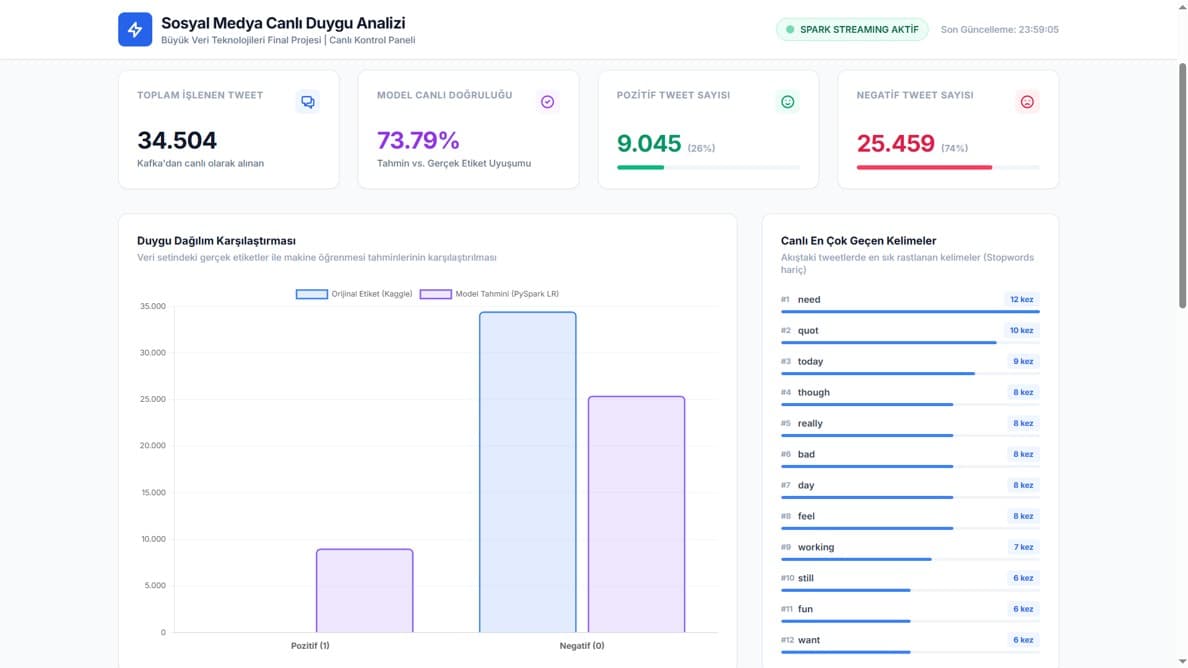This screenshot has height=668, width=1188.
Task: Click the '7 kez' badge beside working
Action: click(1023, 548)
